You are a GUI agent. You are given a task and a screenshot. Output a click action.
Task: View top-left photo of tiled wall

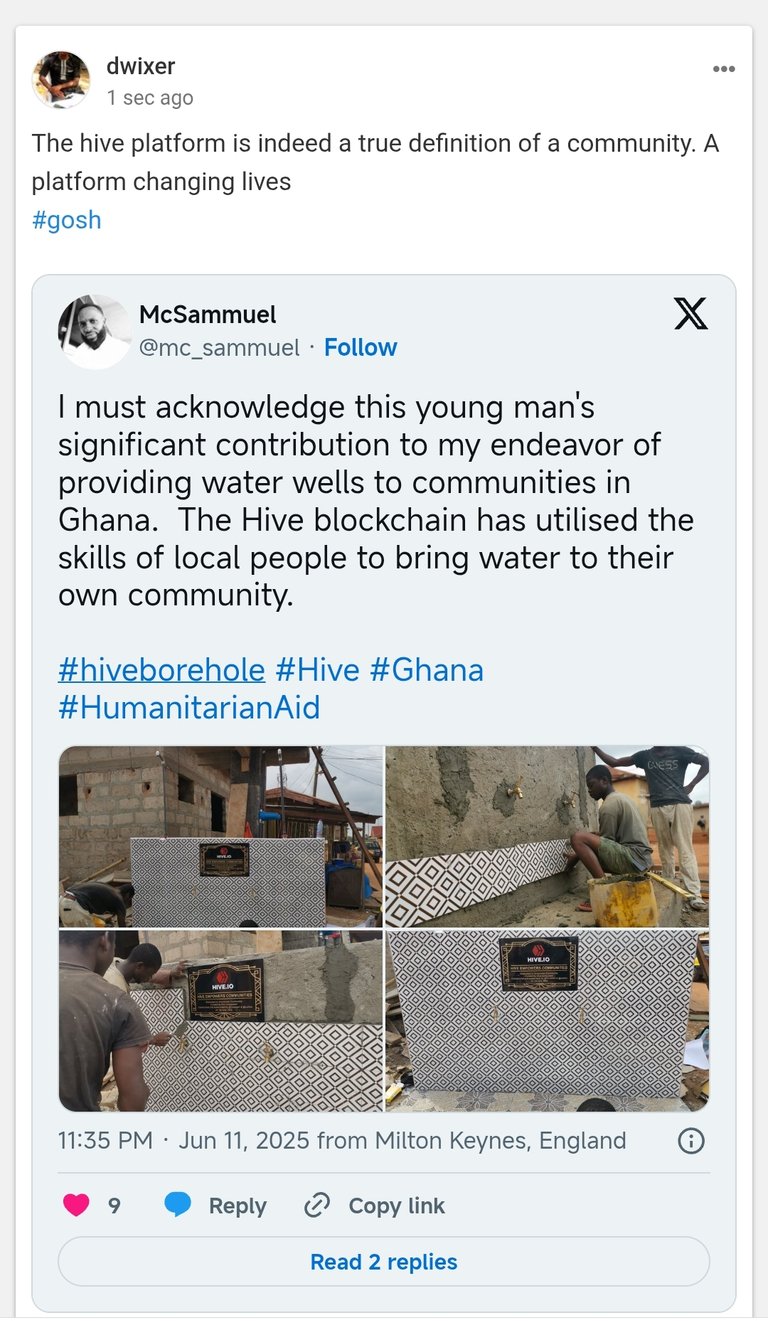pyautogui.click(x=221, y=836)
